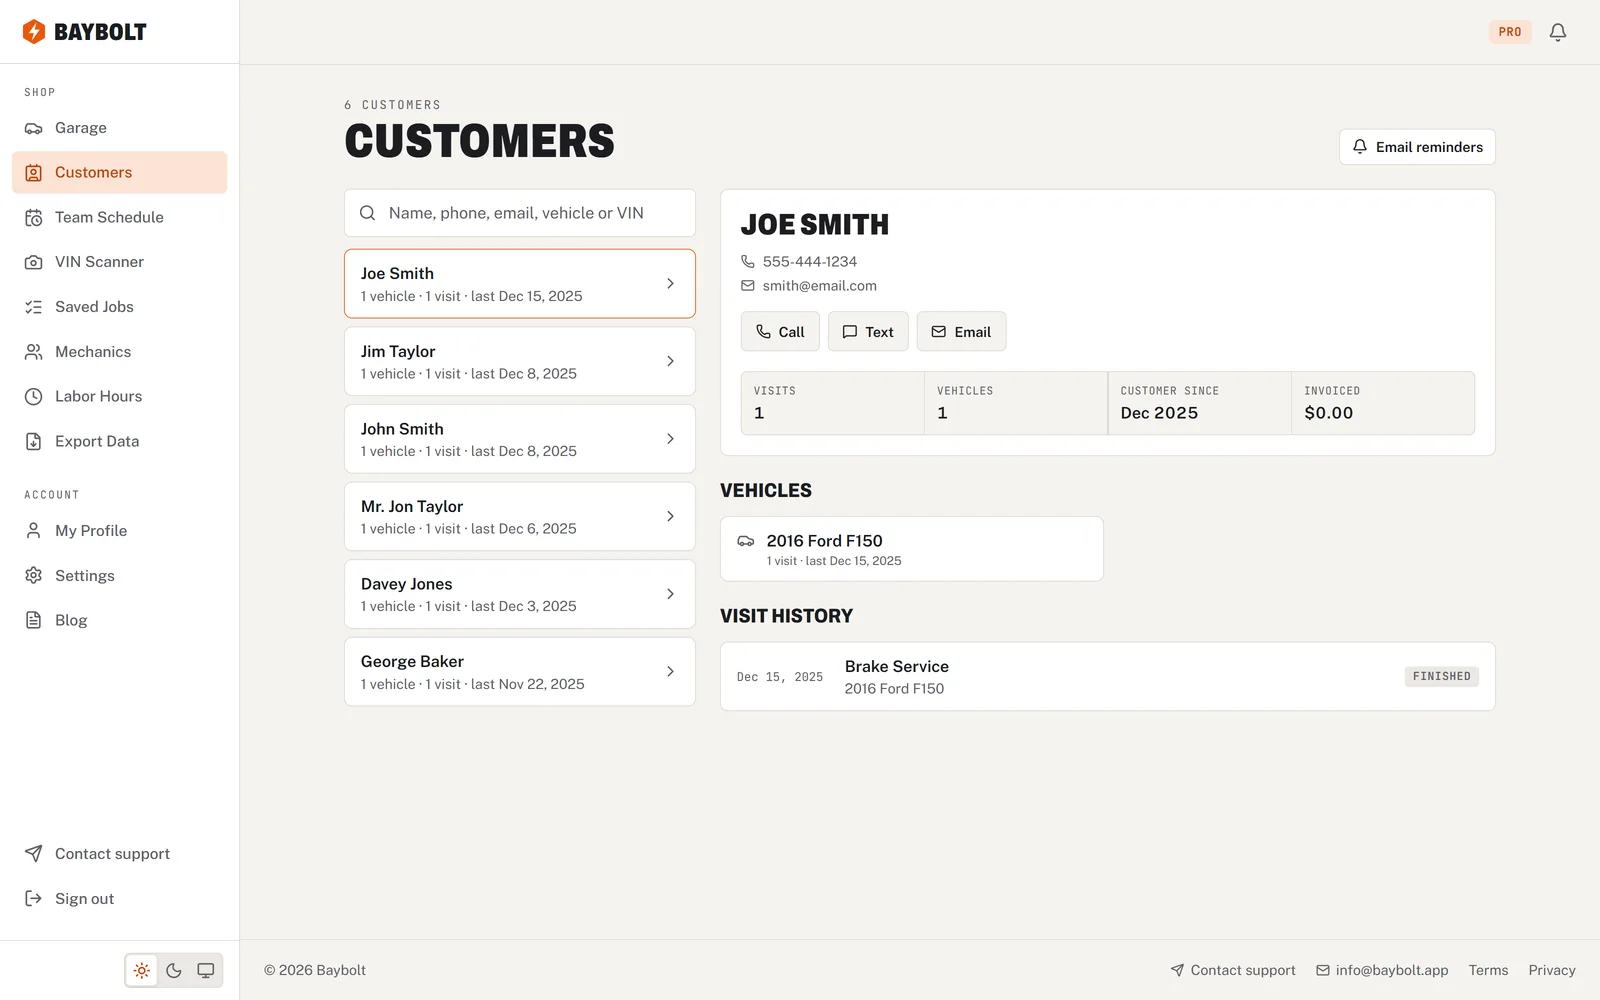
Task: Call Joe Smith with Call button
Action: coord(780,332)
